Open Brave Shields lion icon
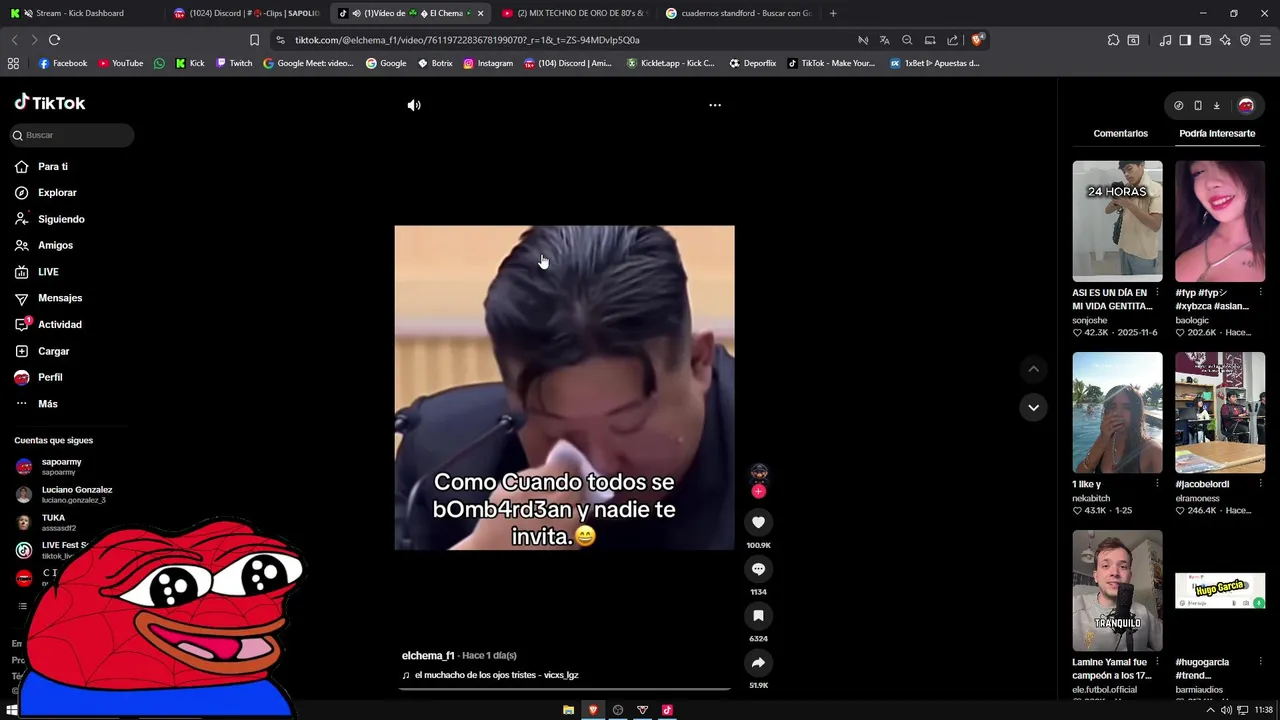 coord(978,40)
